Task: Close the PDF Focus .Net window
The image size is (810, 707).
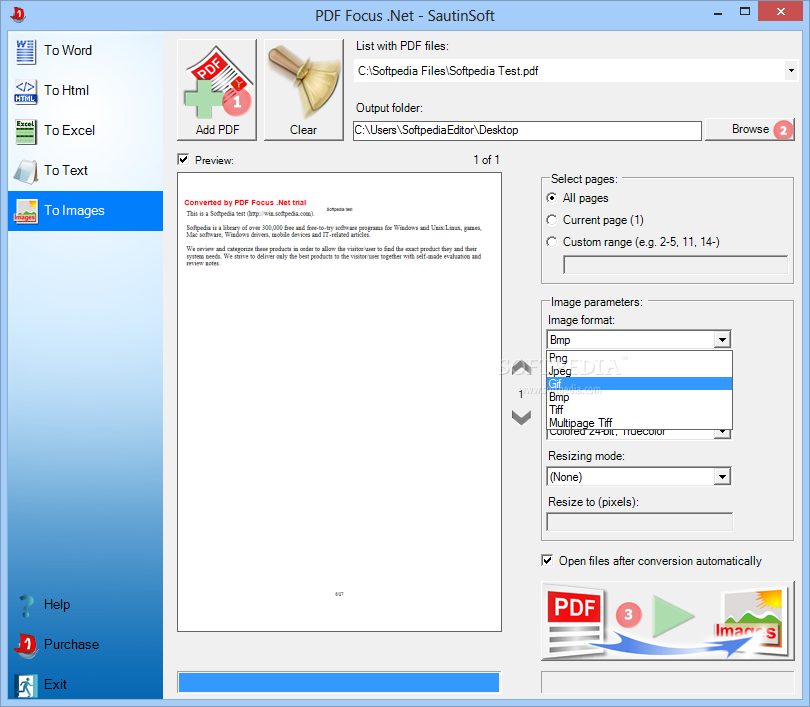Action: click(780, 12)
